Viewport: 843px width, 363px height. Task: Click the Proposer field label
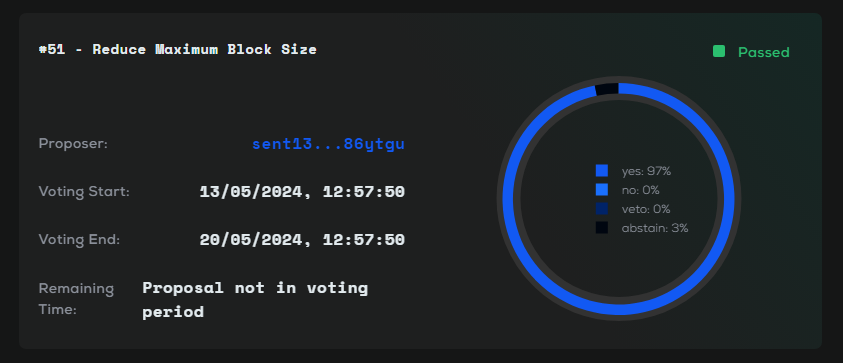[x=73, y=144]
